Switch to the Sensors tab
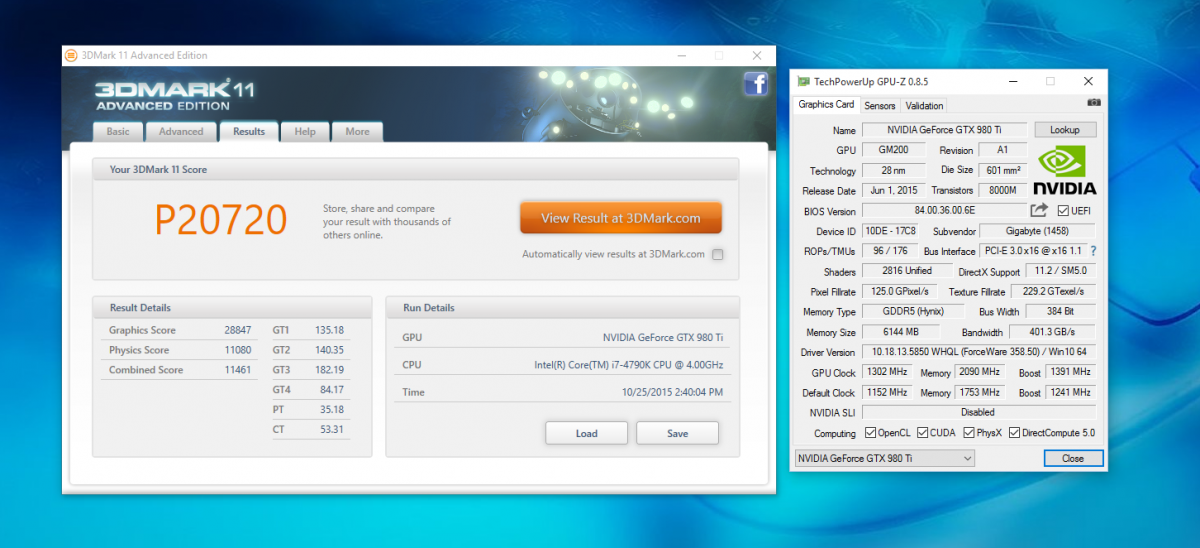This screenshot has height=548, width=1200. click(x=880, y=105)
